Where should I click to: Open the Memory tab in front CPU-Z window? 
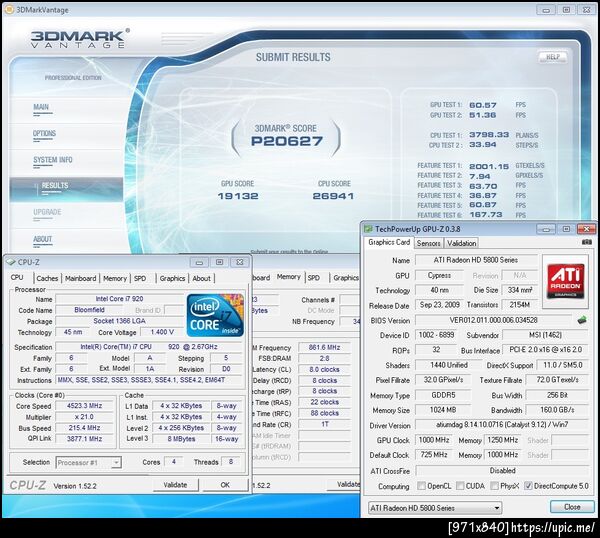115,279
